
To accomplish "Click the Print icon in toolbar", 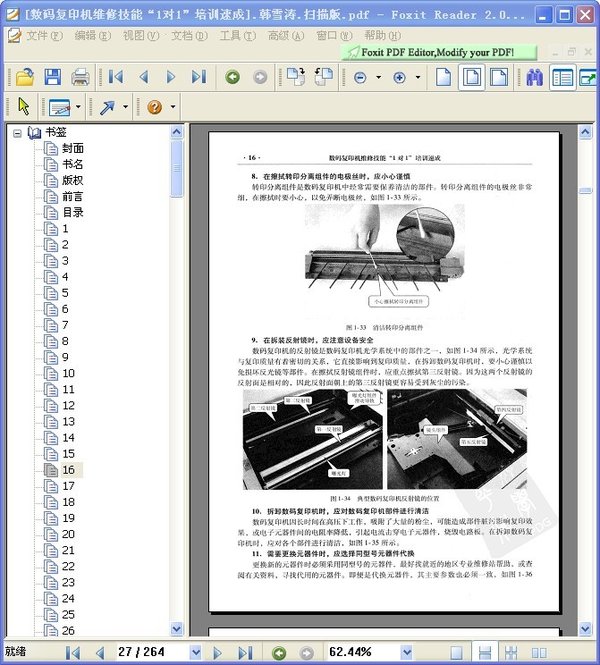I will click(80, 77).
